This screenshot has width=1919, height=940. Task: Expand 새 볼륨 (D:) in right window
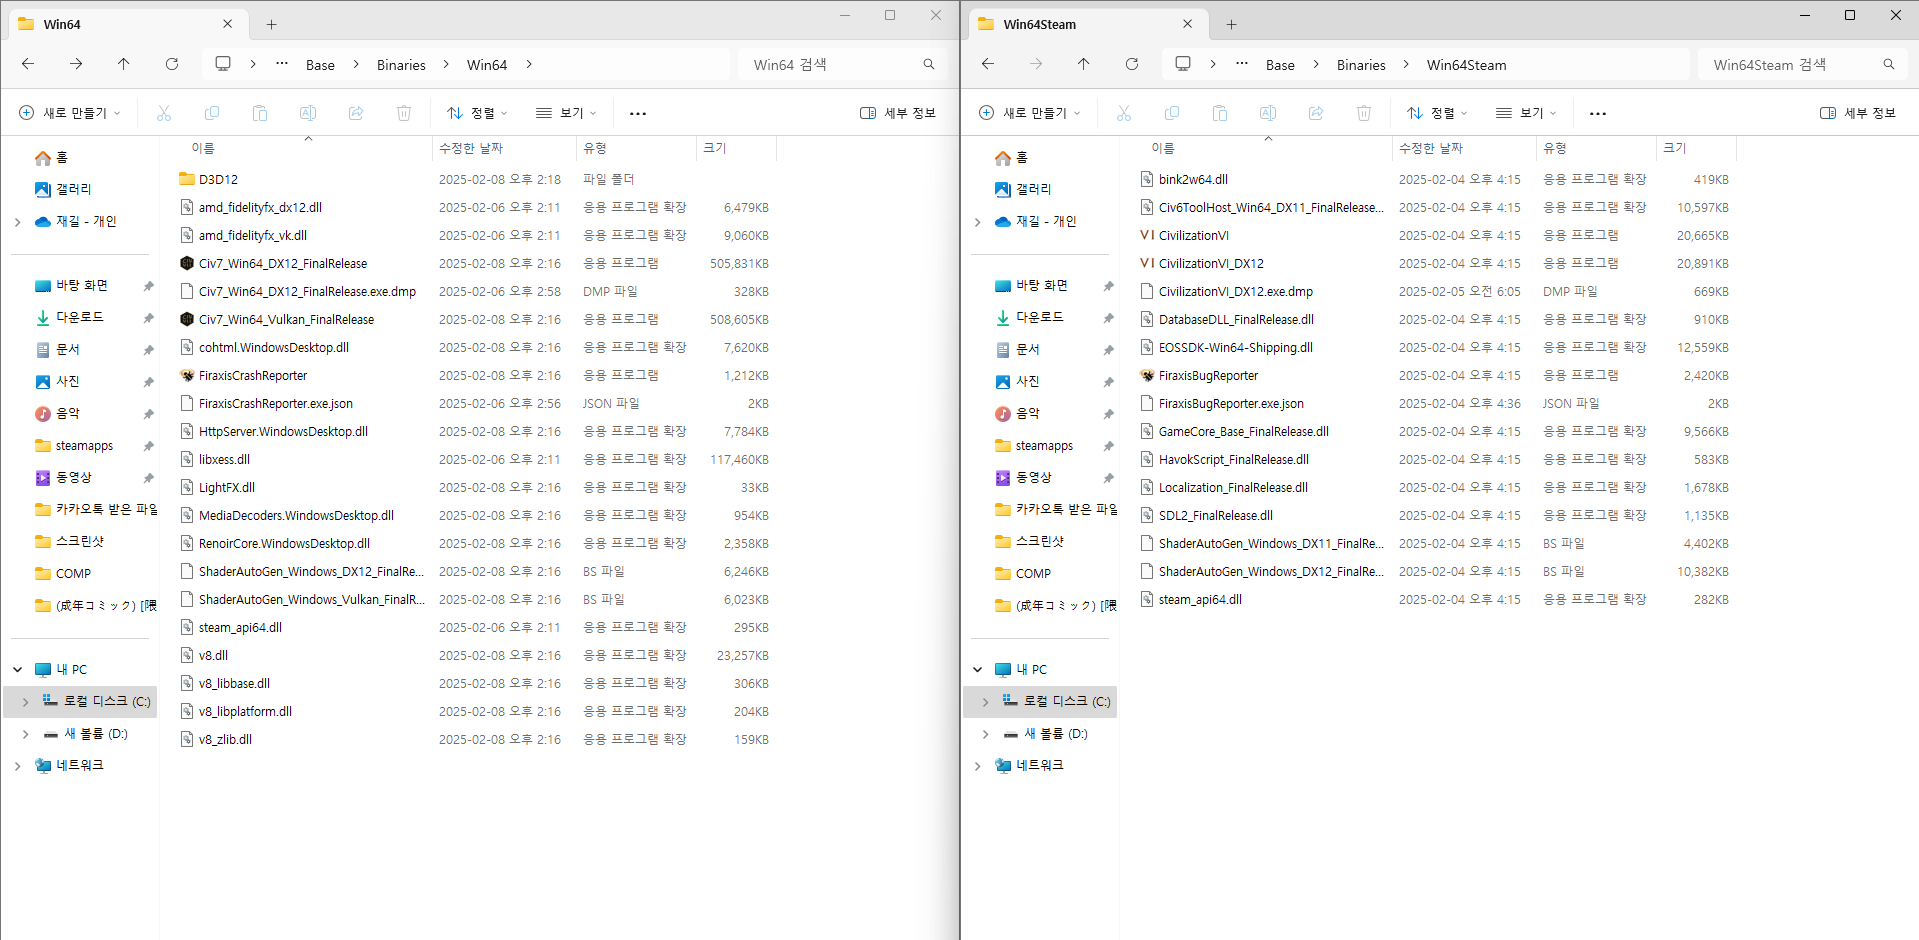985,734
